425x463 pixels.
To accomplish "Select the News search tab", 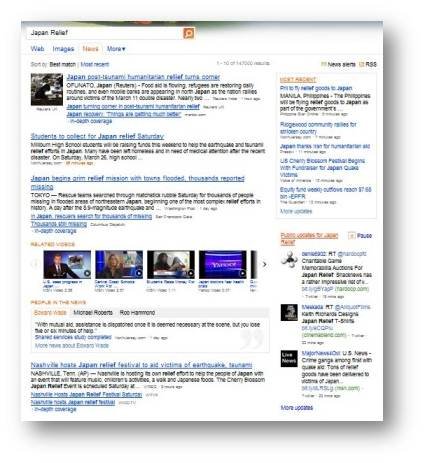I will point(90,49).
